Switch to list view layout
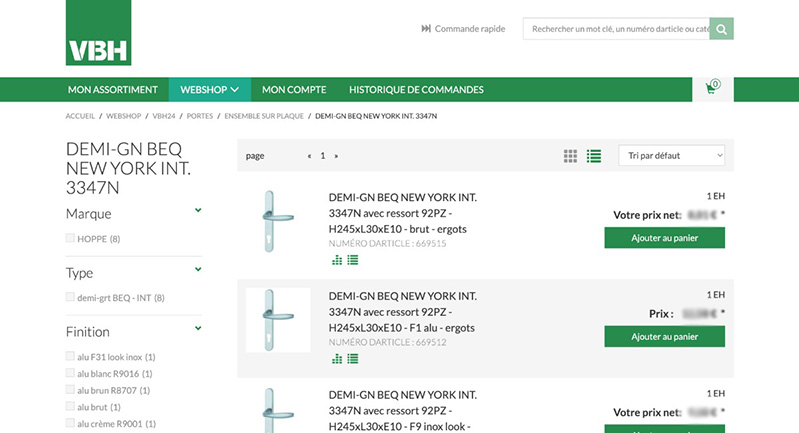 coord(594,156)
